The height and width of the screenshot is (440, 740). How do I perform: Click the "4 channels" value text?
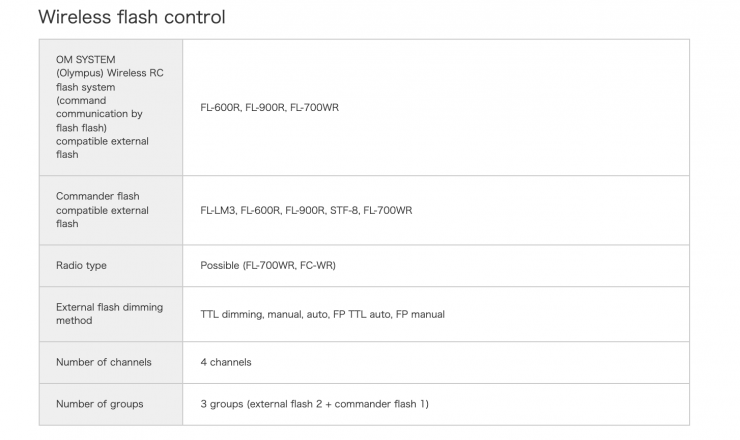click(226, 362)
